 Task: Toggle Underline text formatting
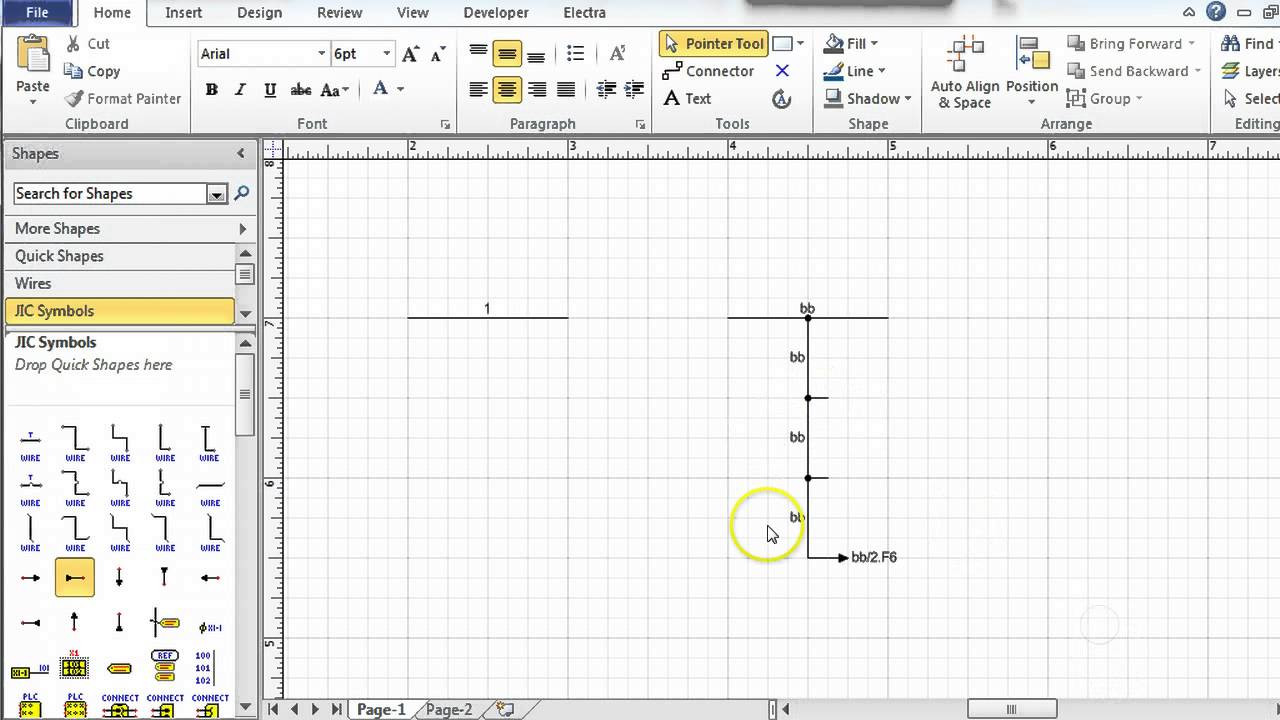click(x=270, y=90)
